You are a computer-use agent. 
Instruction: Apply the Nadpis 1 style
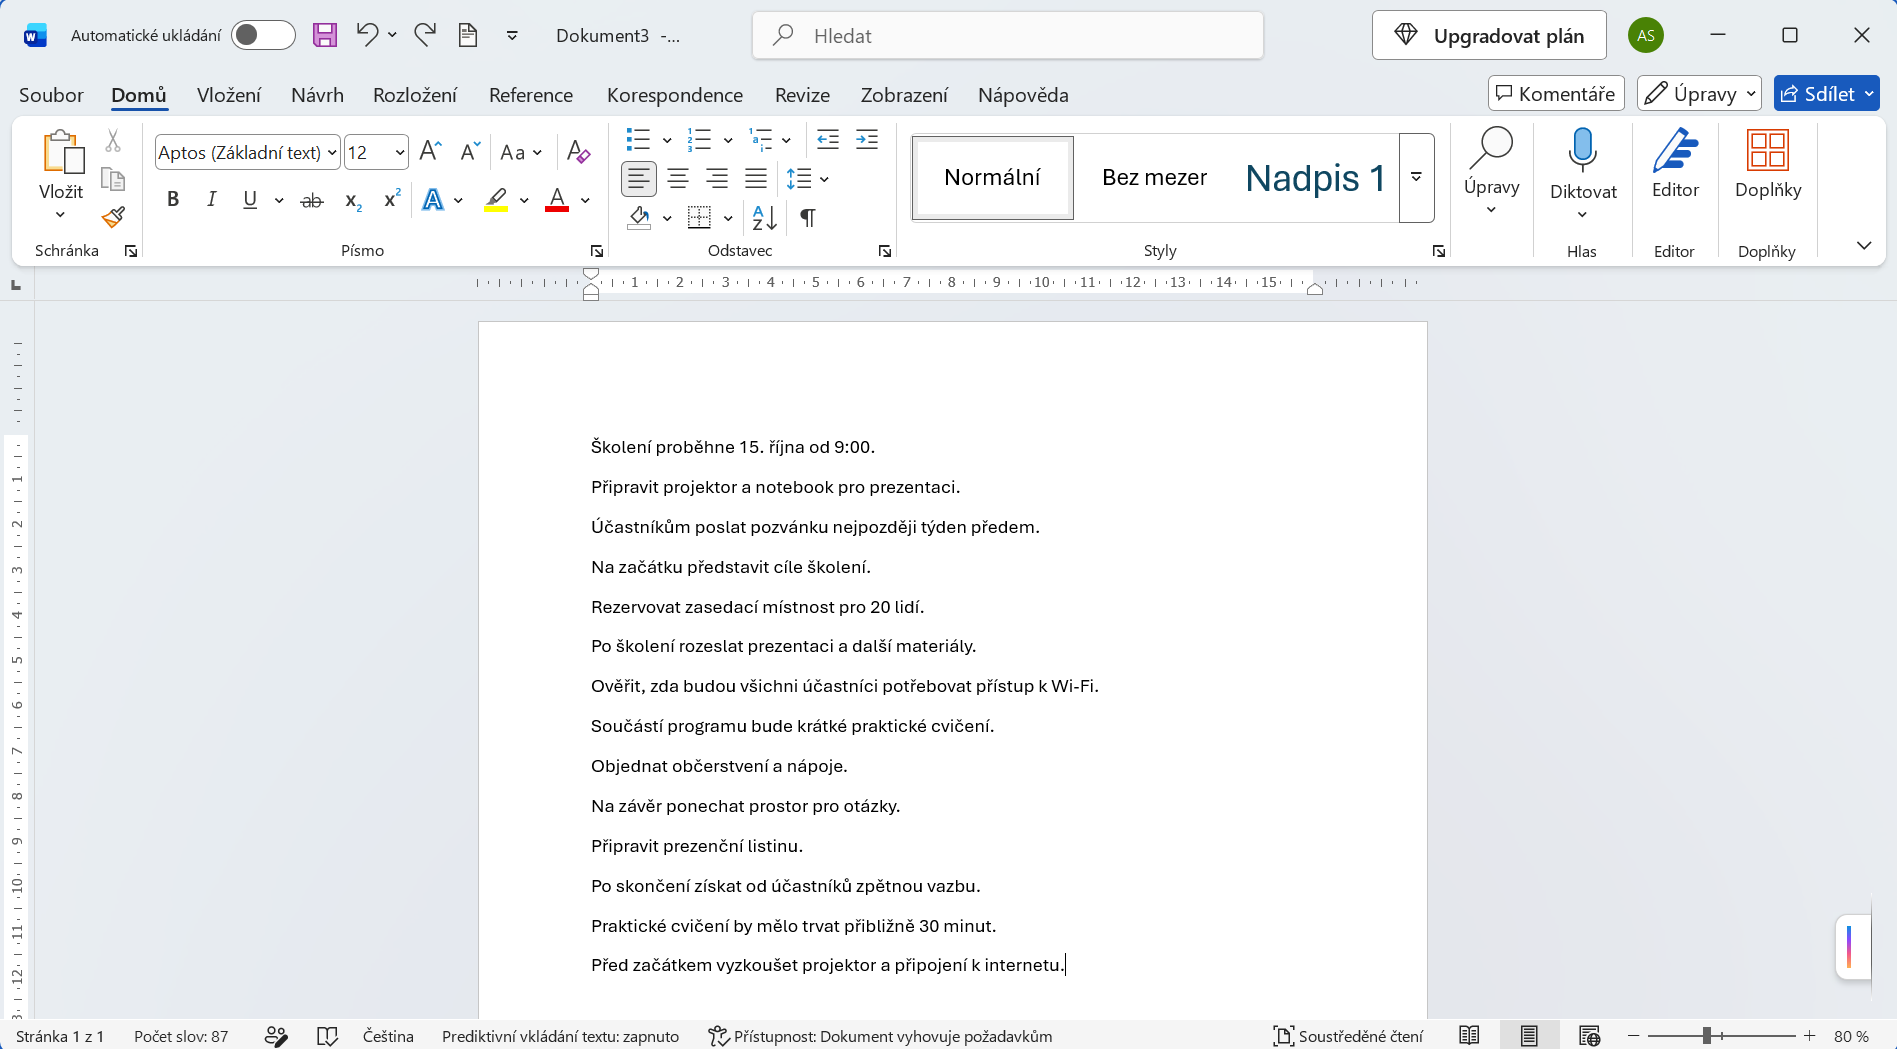[1314, 178]
